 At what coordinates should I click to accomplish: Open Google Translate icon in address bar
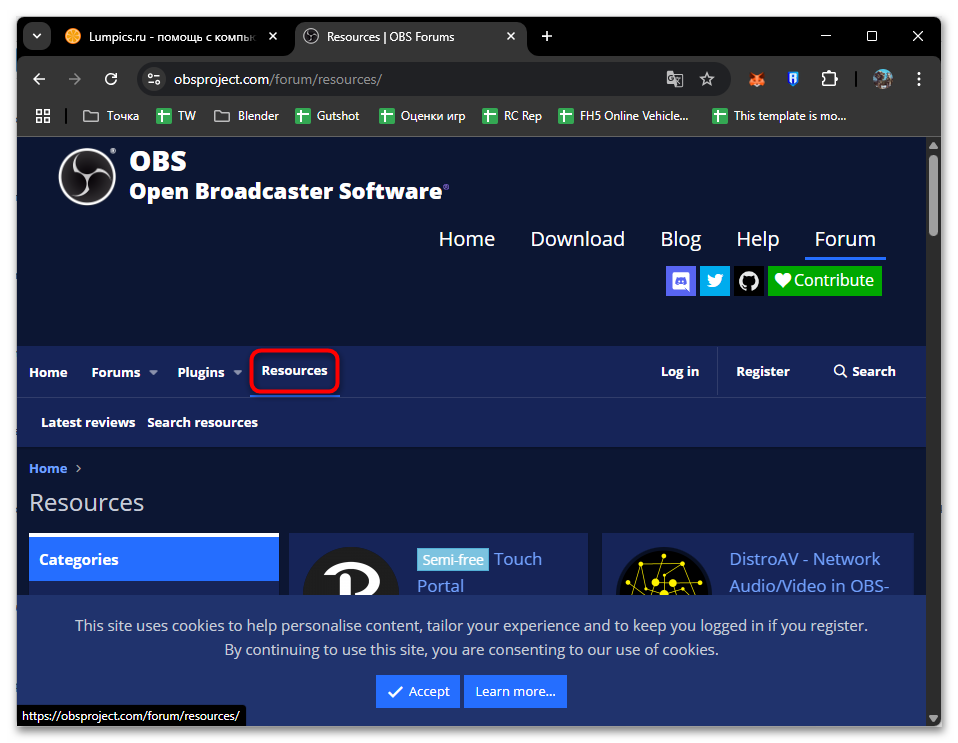pyautogui.click(x=674, y=79)
